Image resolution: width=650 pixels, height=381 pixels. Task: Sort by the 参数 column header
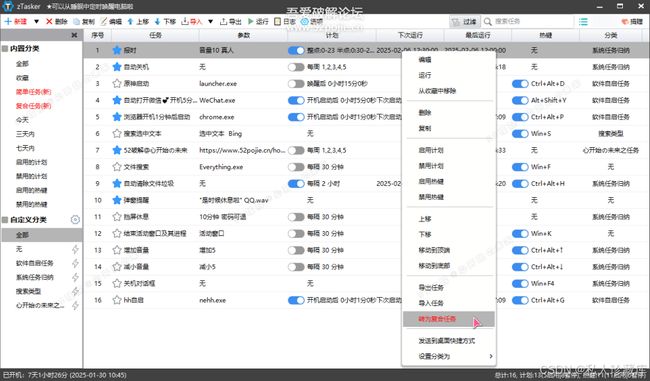coord(243,35)
